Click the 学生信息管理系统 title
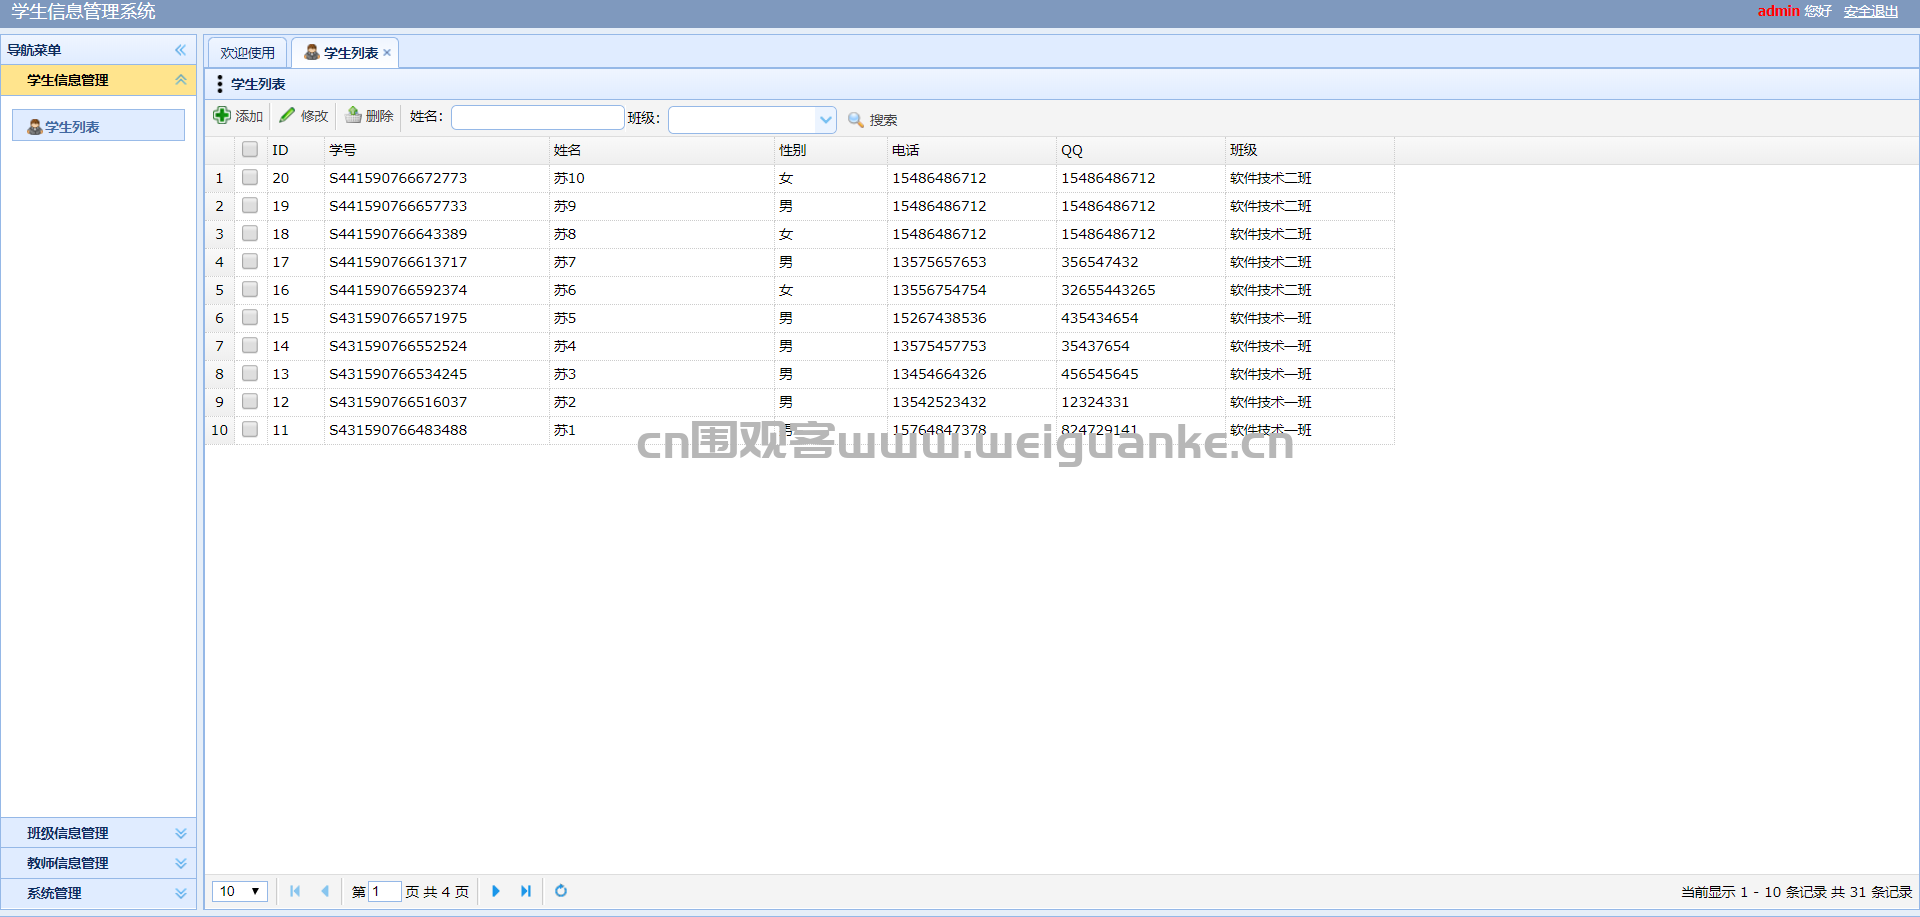This screenshot has height=917, width=1920. pos(84,12)
